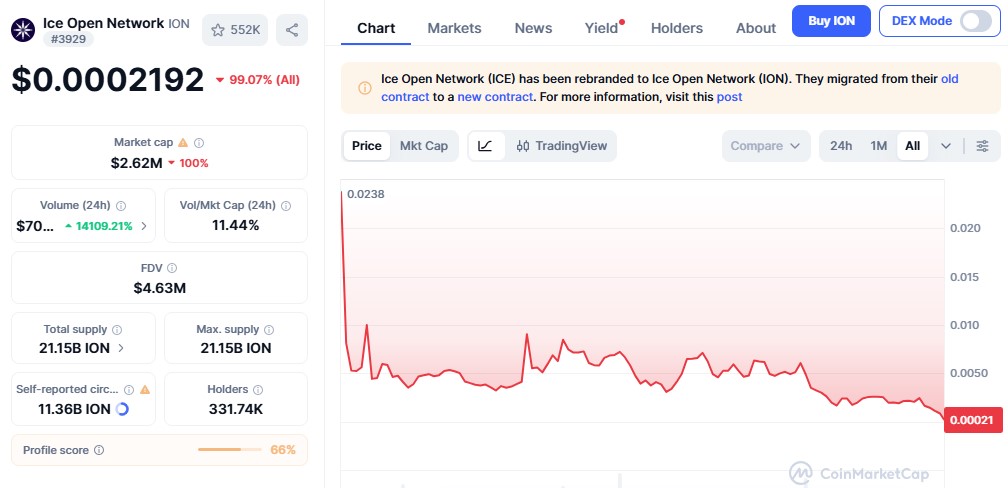This screenshot has width=1008, height=488.
Task: Add ION to watchlist via star button
Action: coord(235,30)
